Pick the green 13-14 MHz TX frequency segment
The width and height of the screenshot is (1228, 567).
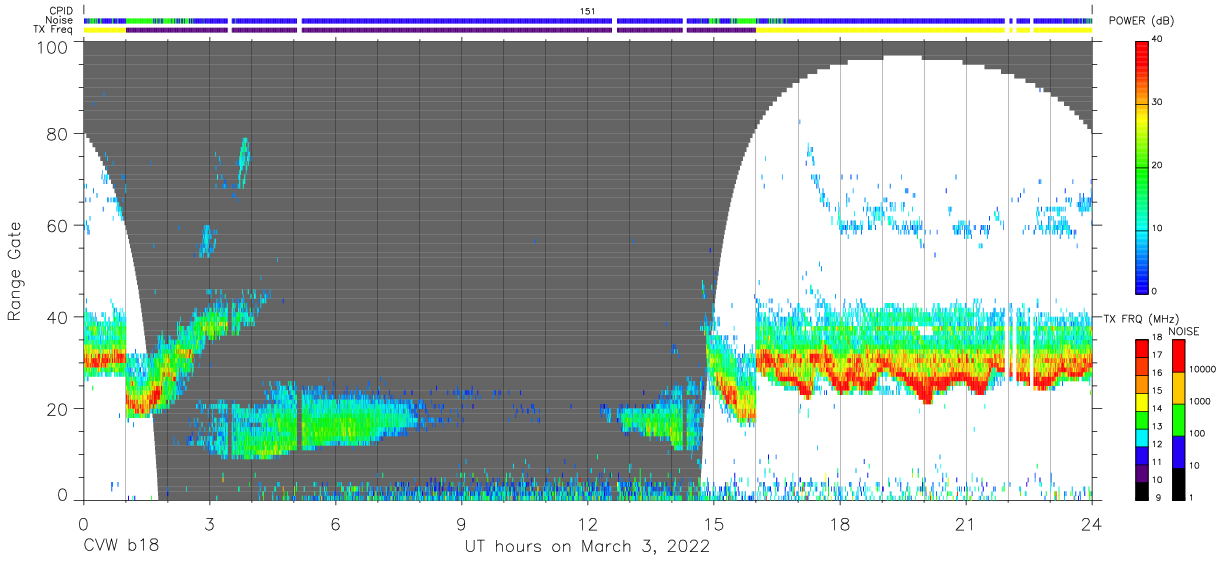pos(1142,420)
